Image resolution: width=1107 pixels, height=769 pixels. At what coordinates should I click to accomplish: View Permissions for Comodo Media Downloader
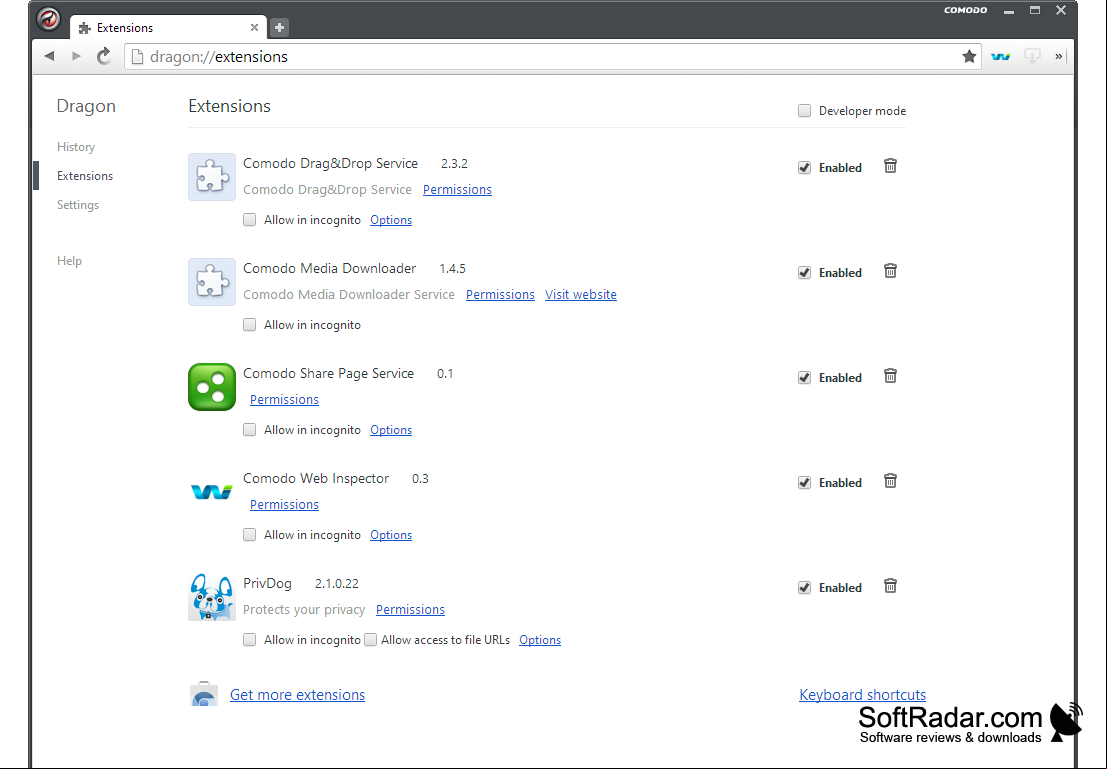point(501,294)
